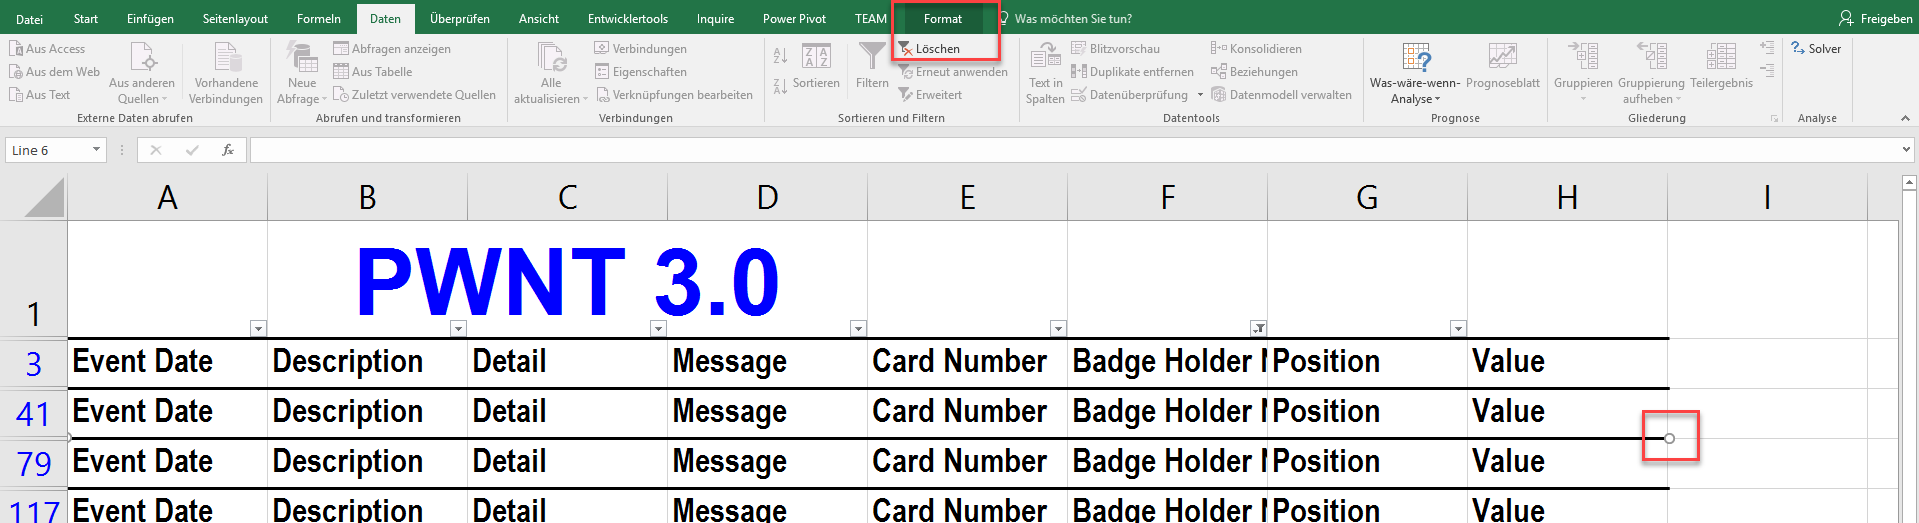Click the Teilergebnis subtotal icon
The height and width of the screenshot is (523, 1919).
click(1721, 58)
